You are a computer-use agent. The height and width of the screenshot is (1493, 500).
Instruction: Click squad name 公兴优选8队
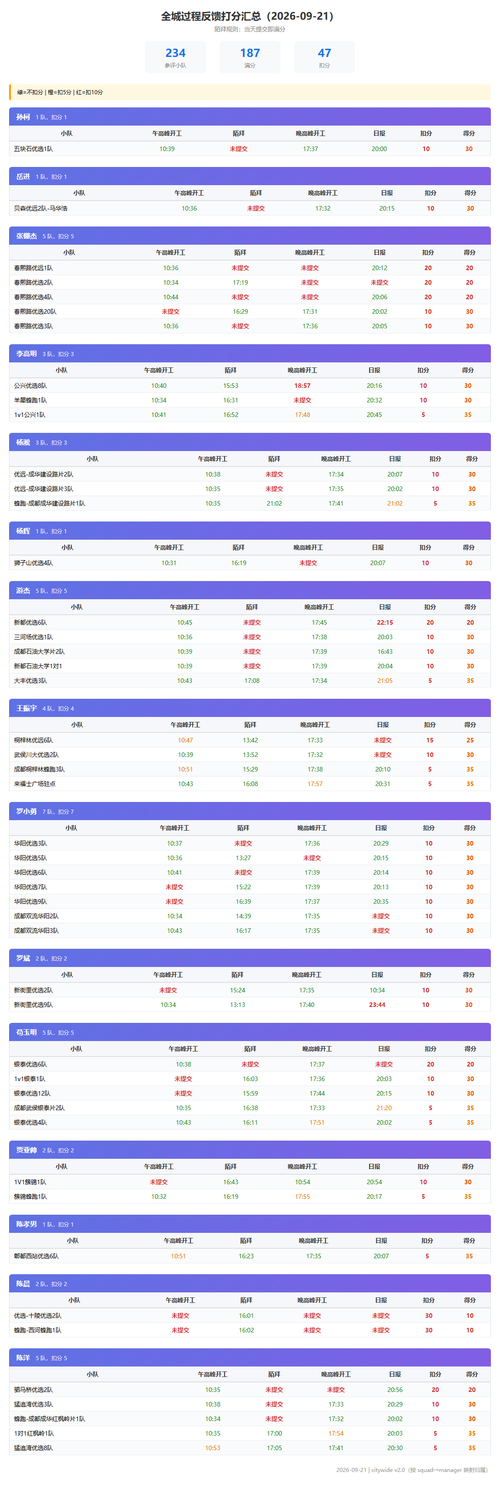tap(30, 385)
